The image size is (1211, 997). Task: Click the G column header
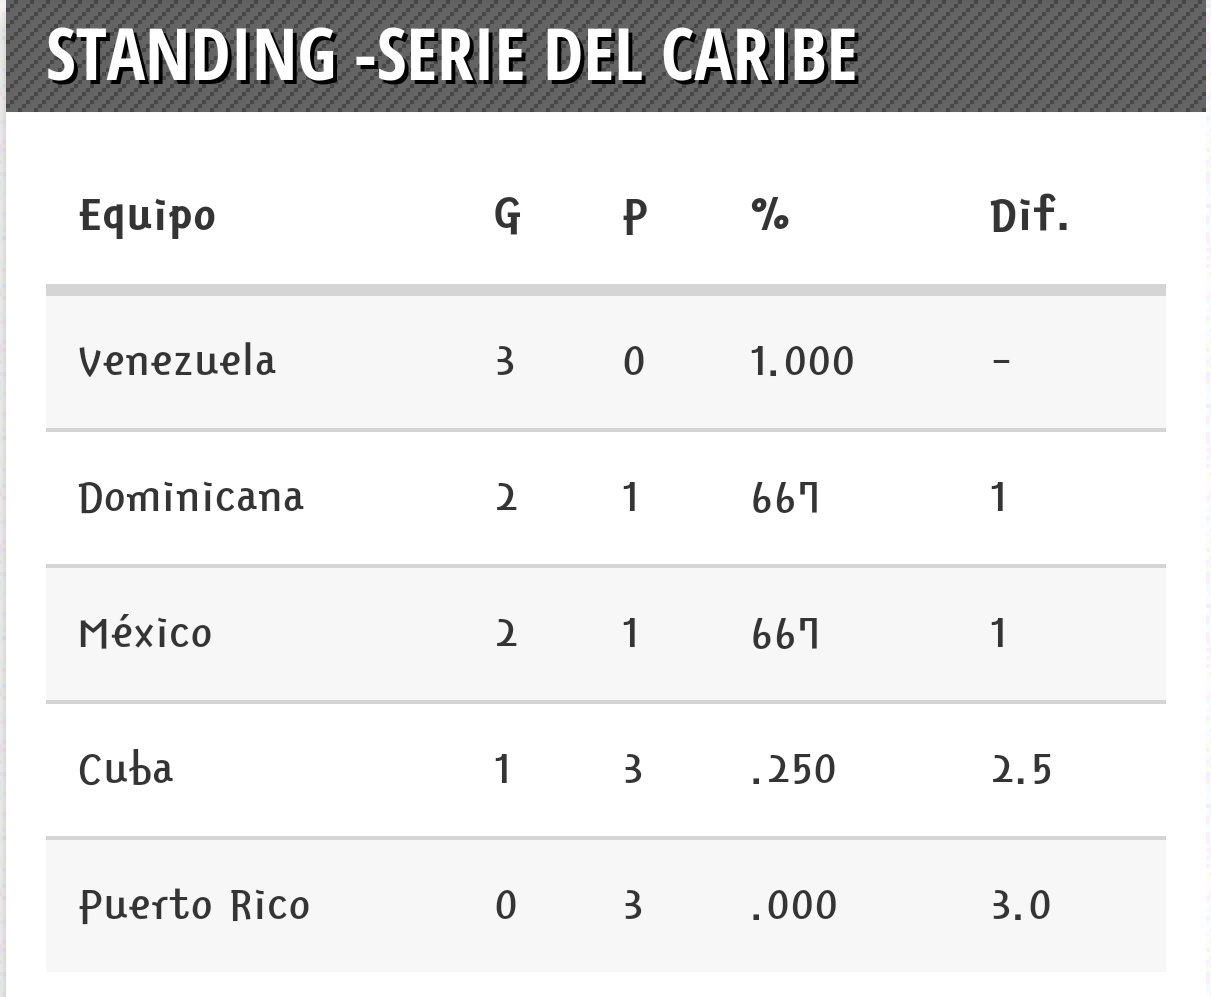(x=507, y=215)
